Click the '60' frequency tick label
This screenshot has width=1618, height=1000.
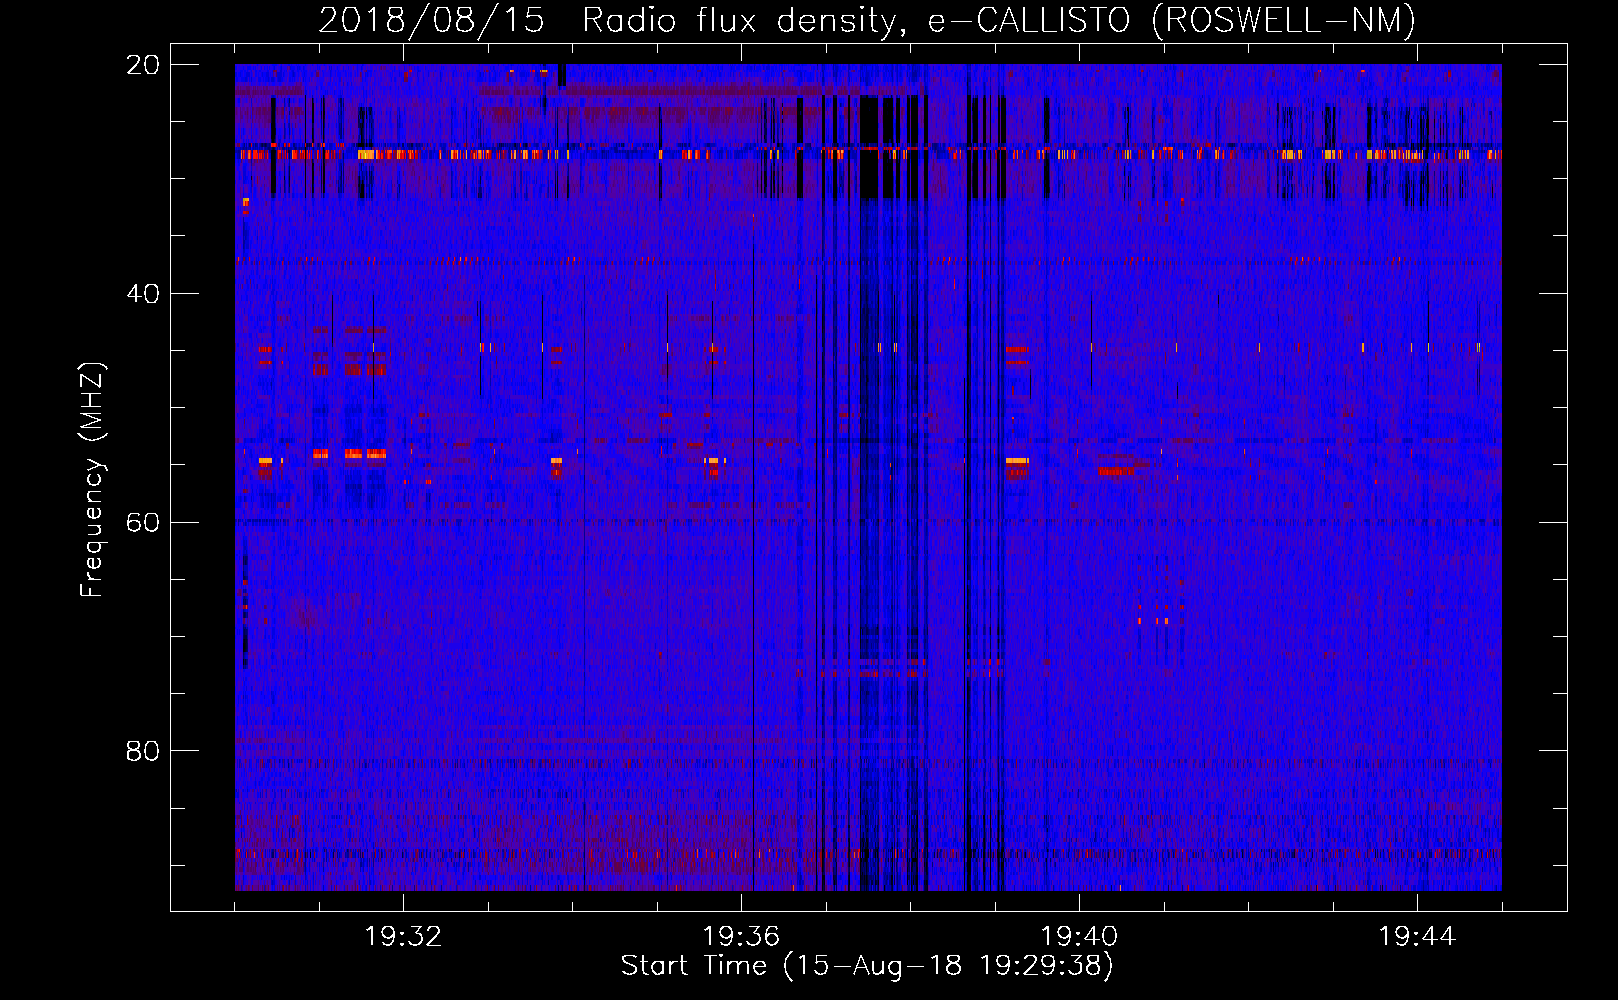143,523
